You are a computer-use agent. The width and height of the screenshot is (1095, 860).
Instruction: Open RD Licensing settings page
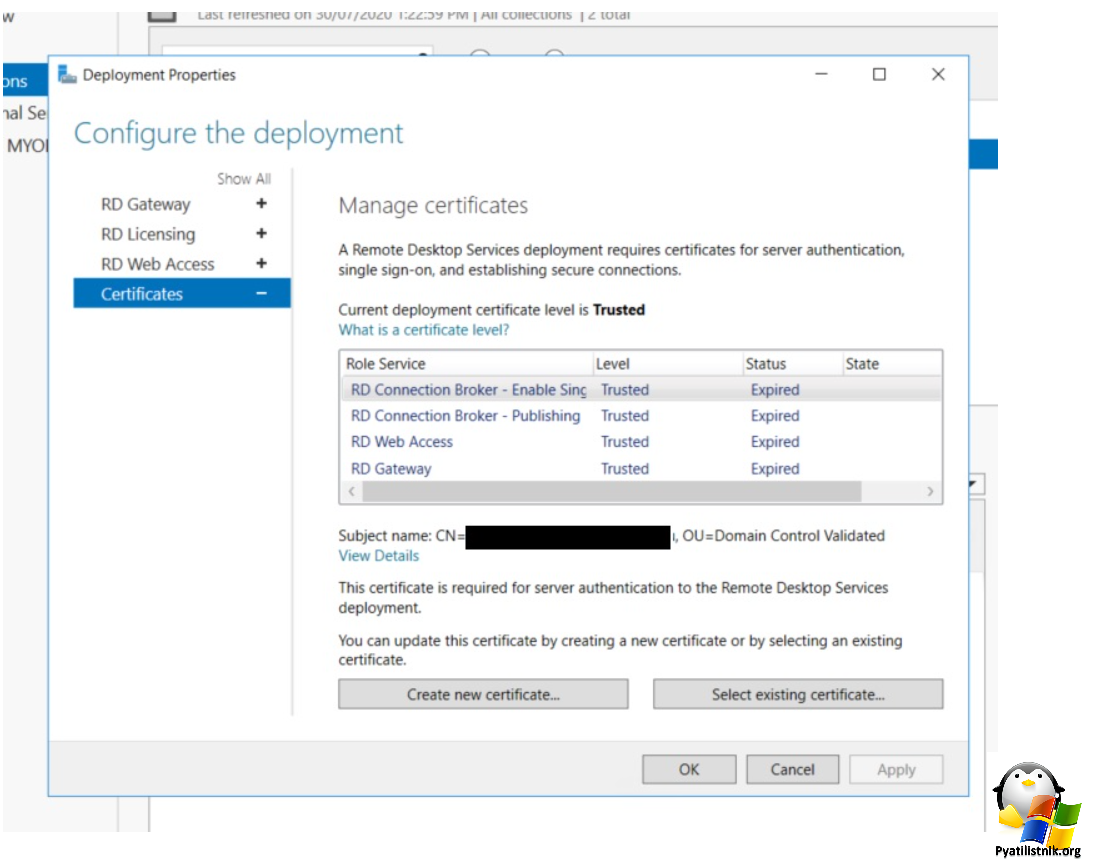148,234
